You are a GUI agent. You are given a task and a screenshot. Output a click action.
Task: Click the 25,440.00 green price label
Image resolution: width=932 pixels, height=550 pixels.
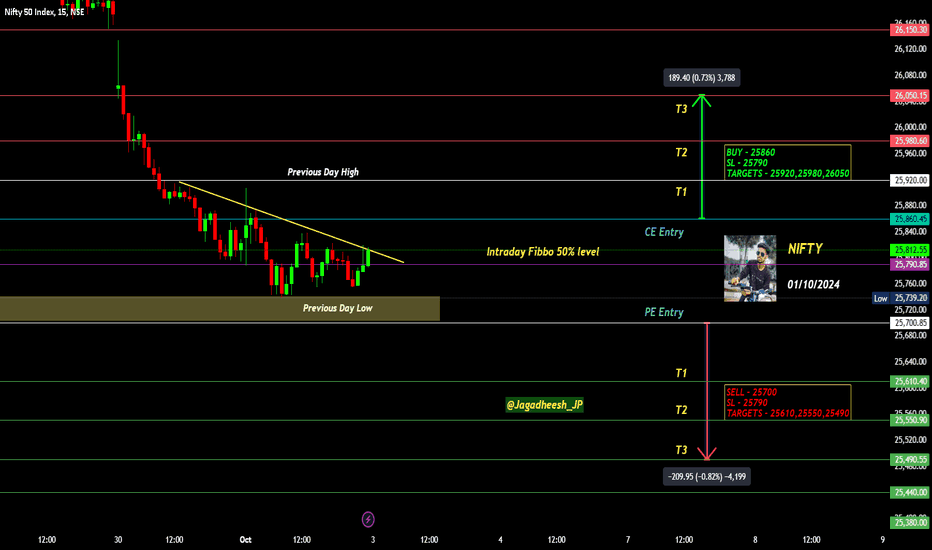(909, 492)
